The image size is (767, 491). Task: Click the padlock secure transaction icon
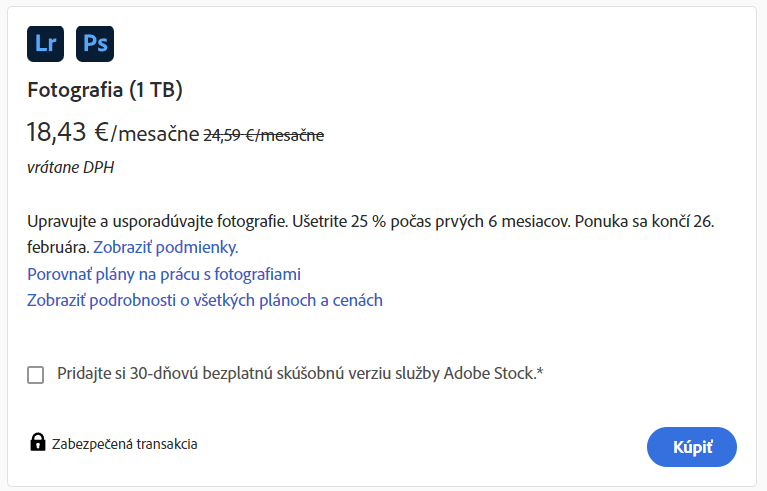(38, 442)
